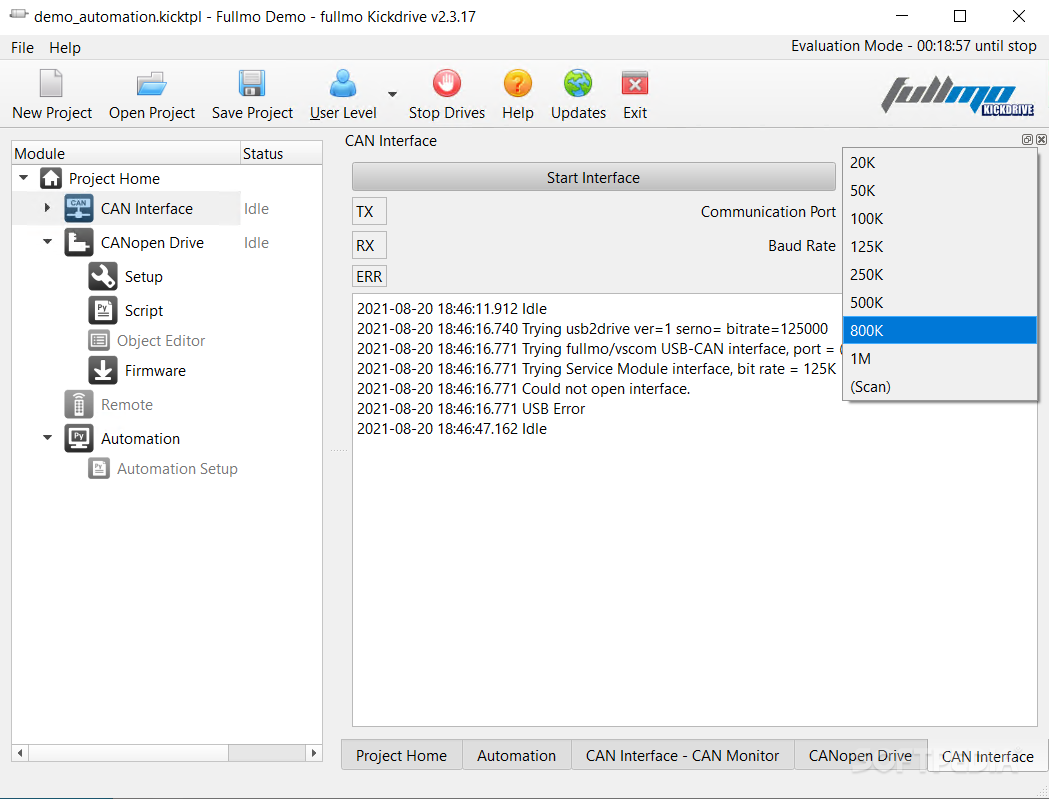
Task: Select highlighted 800K baud rate option
Action: coord(940,331)
